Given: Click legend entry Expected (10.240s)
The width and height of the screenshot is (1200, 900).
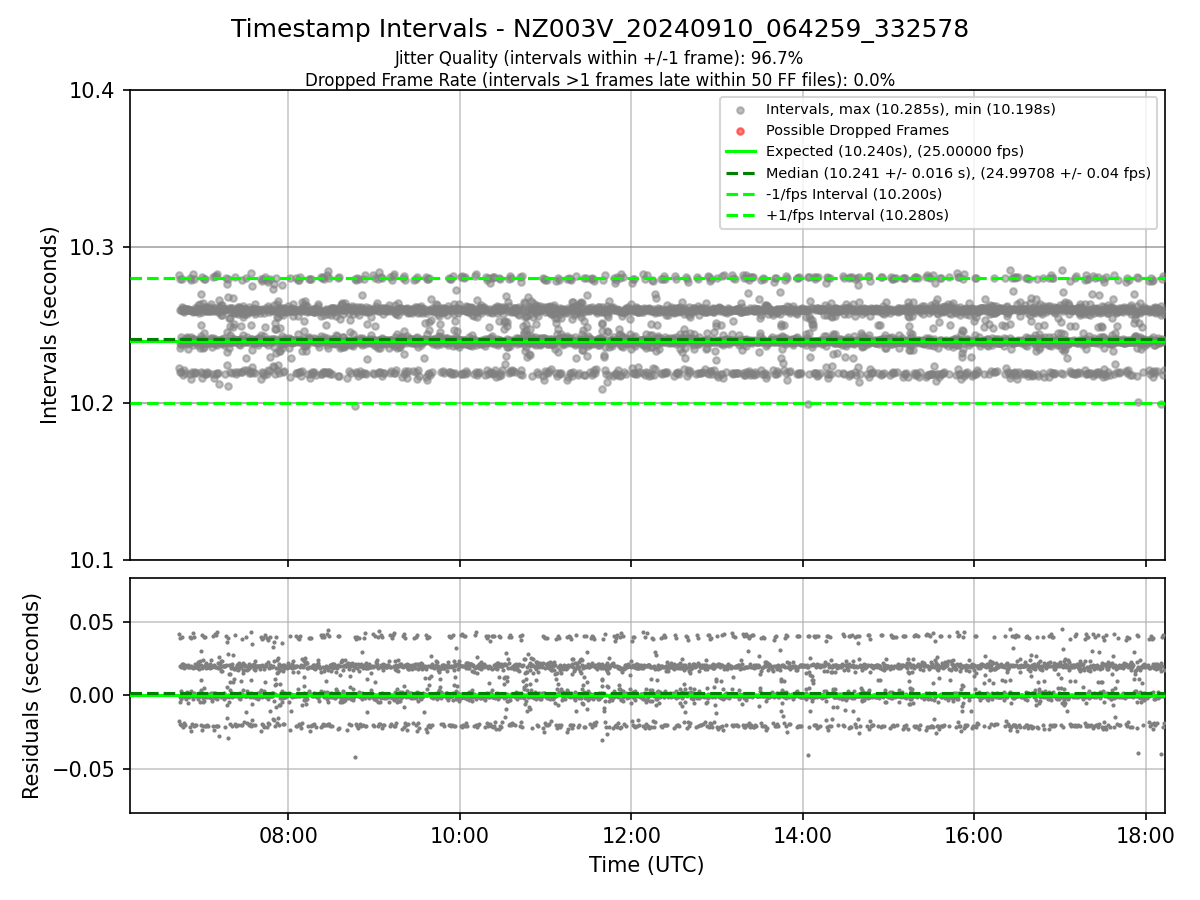Looking at the screenshot, I should coord(894,151).
